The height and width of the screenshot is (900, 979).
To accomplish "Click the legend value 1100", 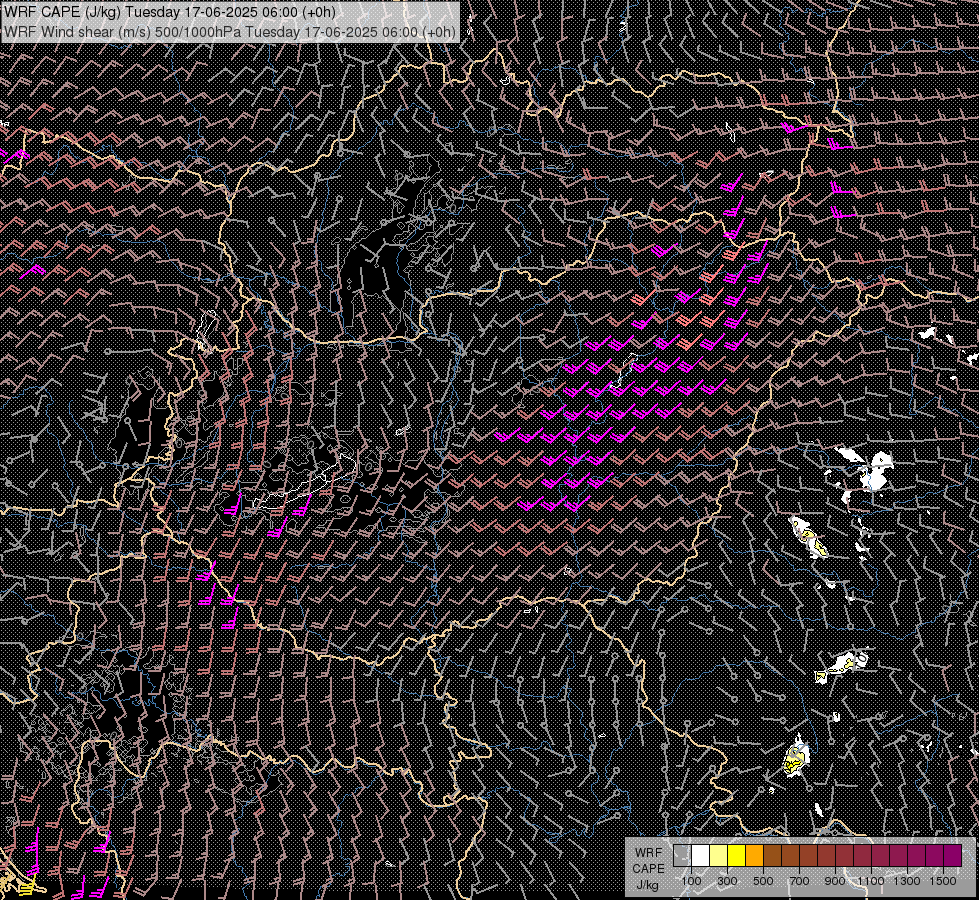I will pos(871,881).
